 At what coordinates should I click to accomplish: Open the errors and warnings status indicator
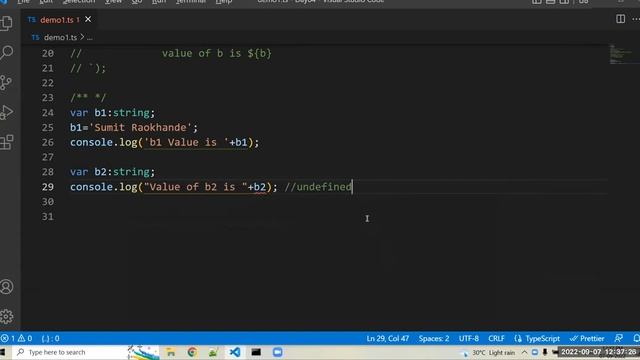[16, 338]
